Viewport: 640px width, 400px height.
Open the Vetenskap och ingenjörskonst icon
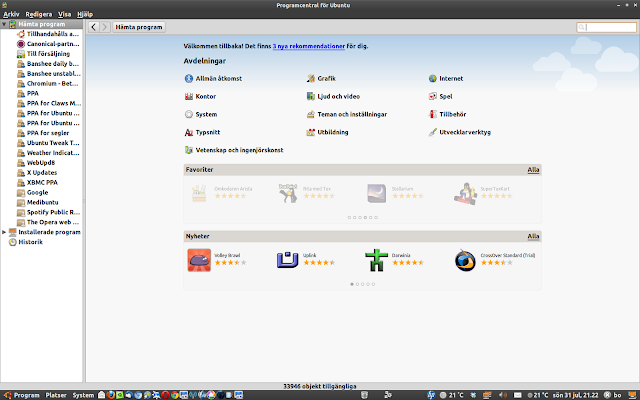(x=189, y=150)
